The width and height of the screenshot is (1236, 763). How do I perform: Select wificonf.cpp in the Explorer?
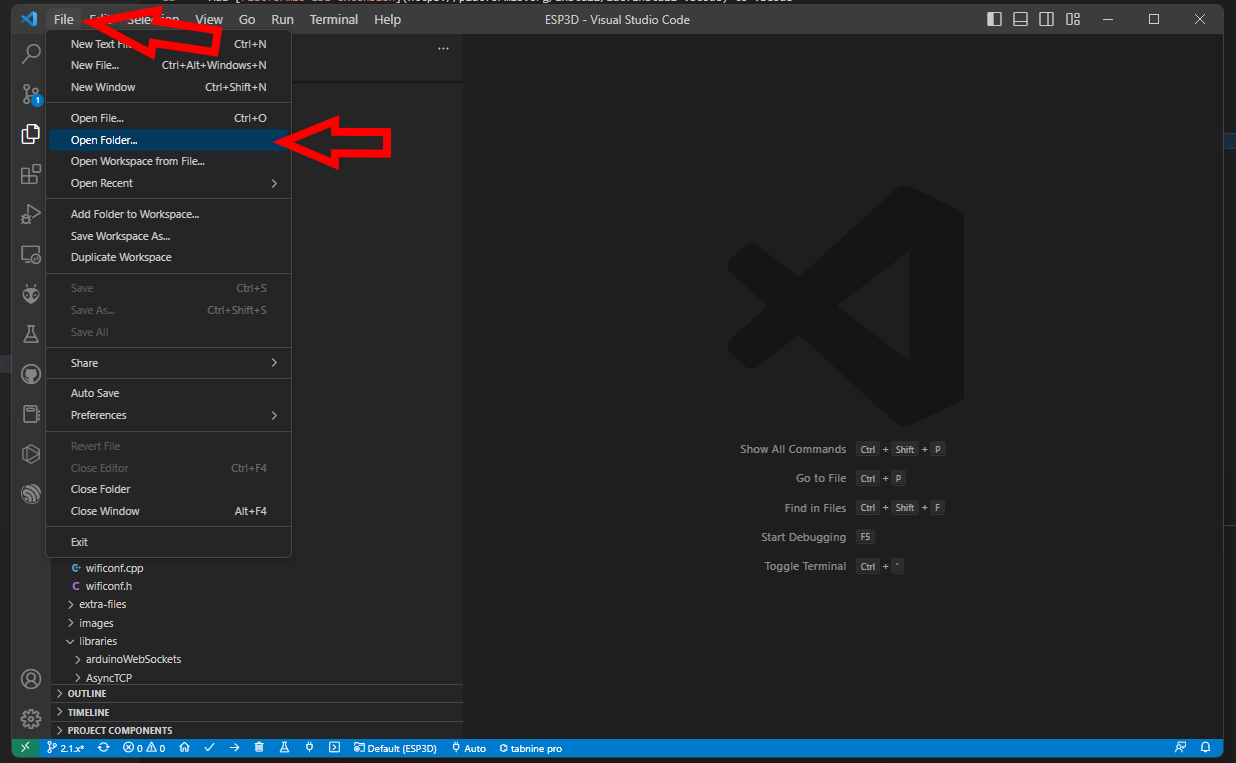click(x=113, y=567)
